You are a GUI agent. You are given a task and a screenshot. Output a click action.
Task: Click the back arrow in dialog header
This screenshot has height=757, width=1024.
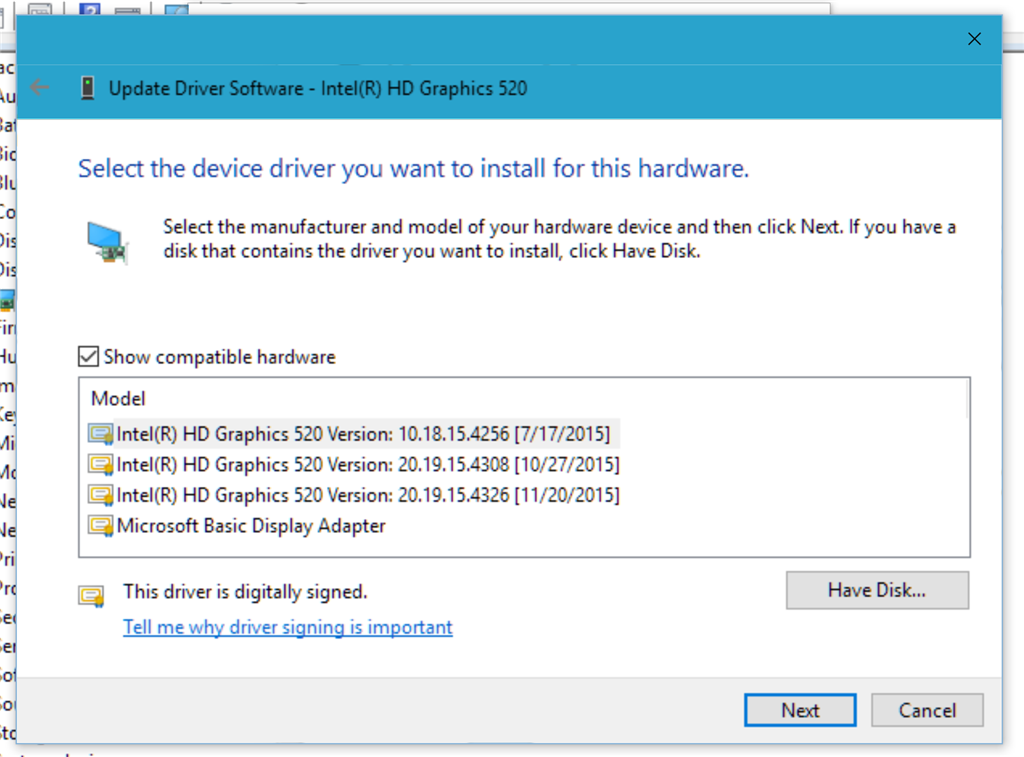pyautogui.click(x=40, y=87)
